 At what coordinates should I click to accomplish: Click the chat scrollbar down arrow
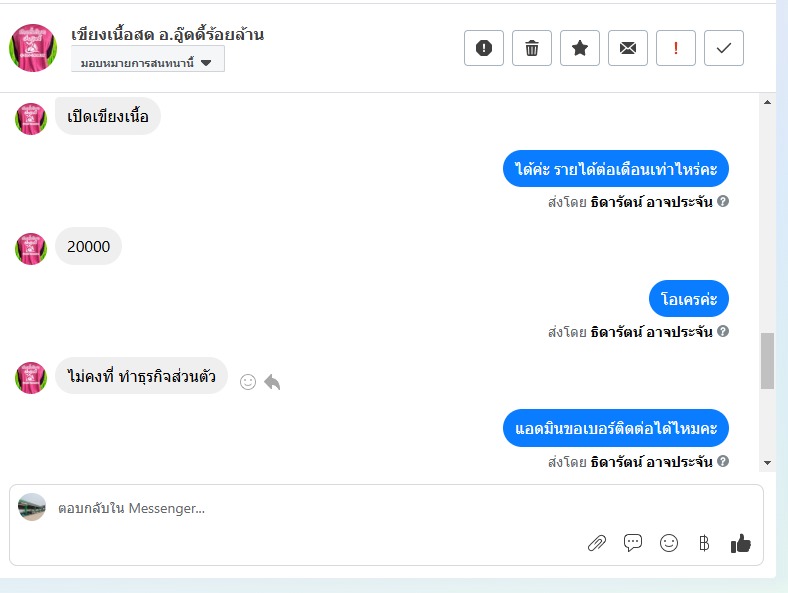[768, 462]
